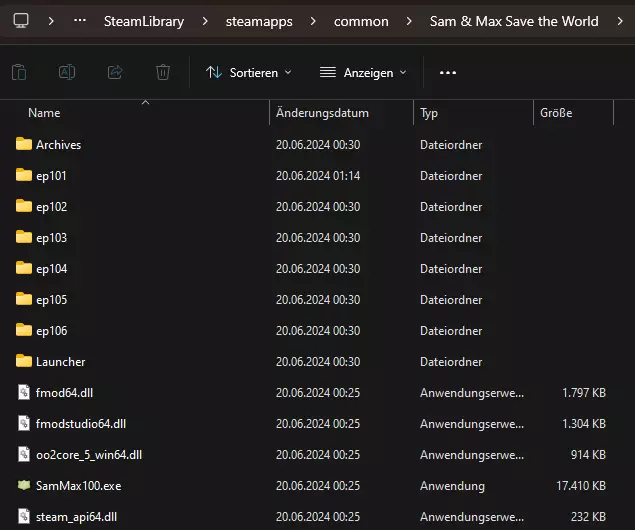Select file name steam_api64.dll
This screenshot has height=530, width=635.
(x=76, y=517)
